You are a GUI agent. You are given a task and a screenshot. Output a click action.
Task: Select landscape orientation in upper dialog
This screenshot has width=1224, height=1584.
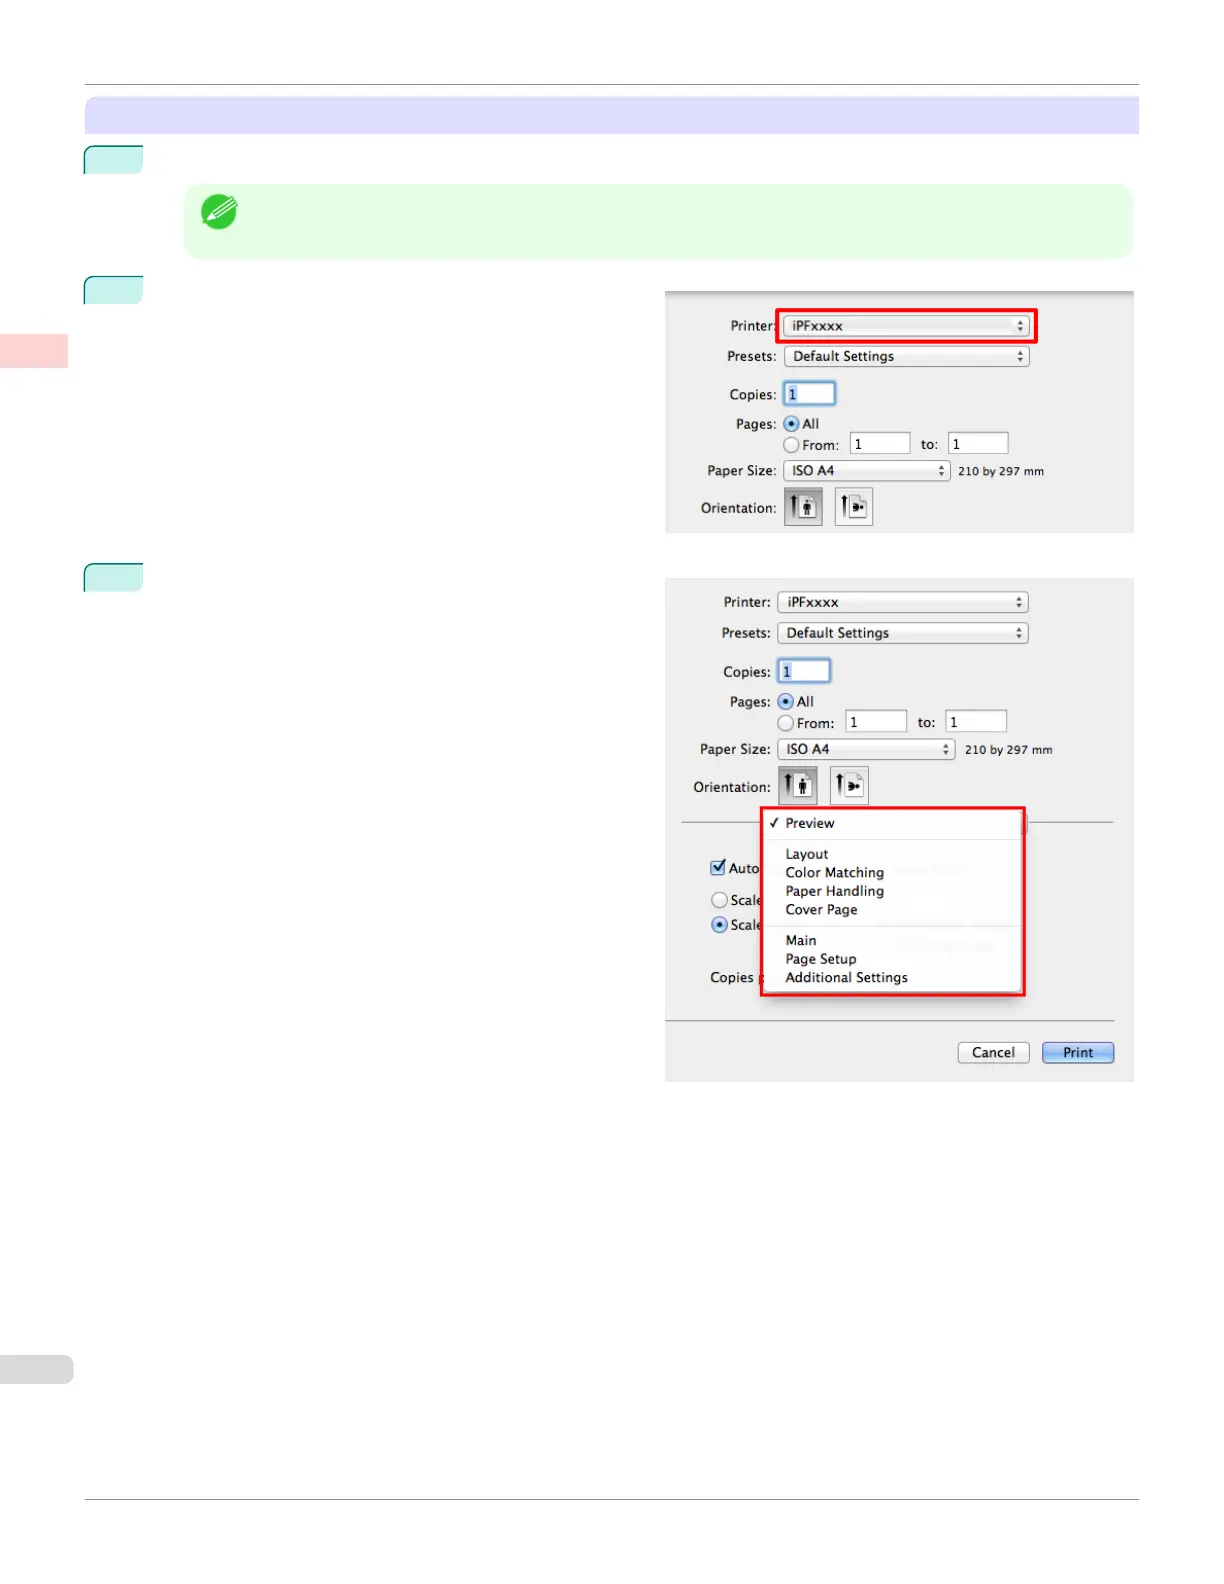pyautogui.click(x=853, y=507)
